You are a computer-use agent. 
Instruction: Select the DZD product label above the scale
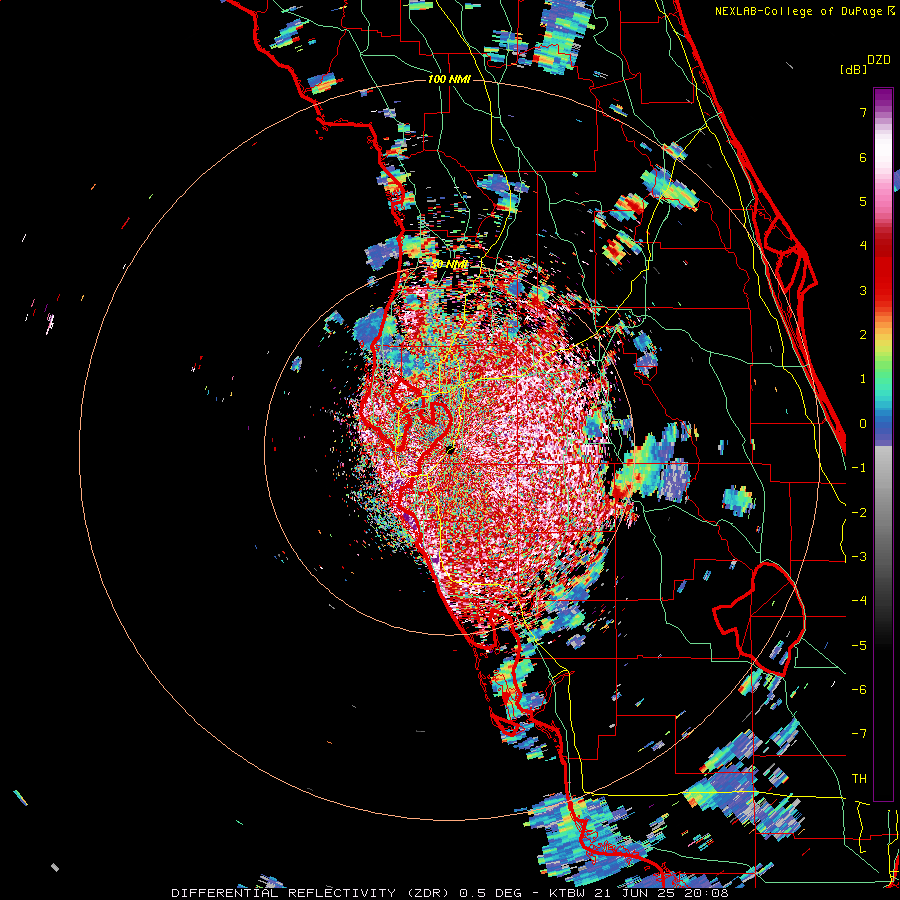(x=879, y=60)
